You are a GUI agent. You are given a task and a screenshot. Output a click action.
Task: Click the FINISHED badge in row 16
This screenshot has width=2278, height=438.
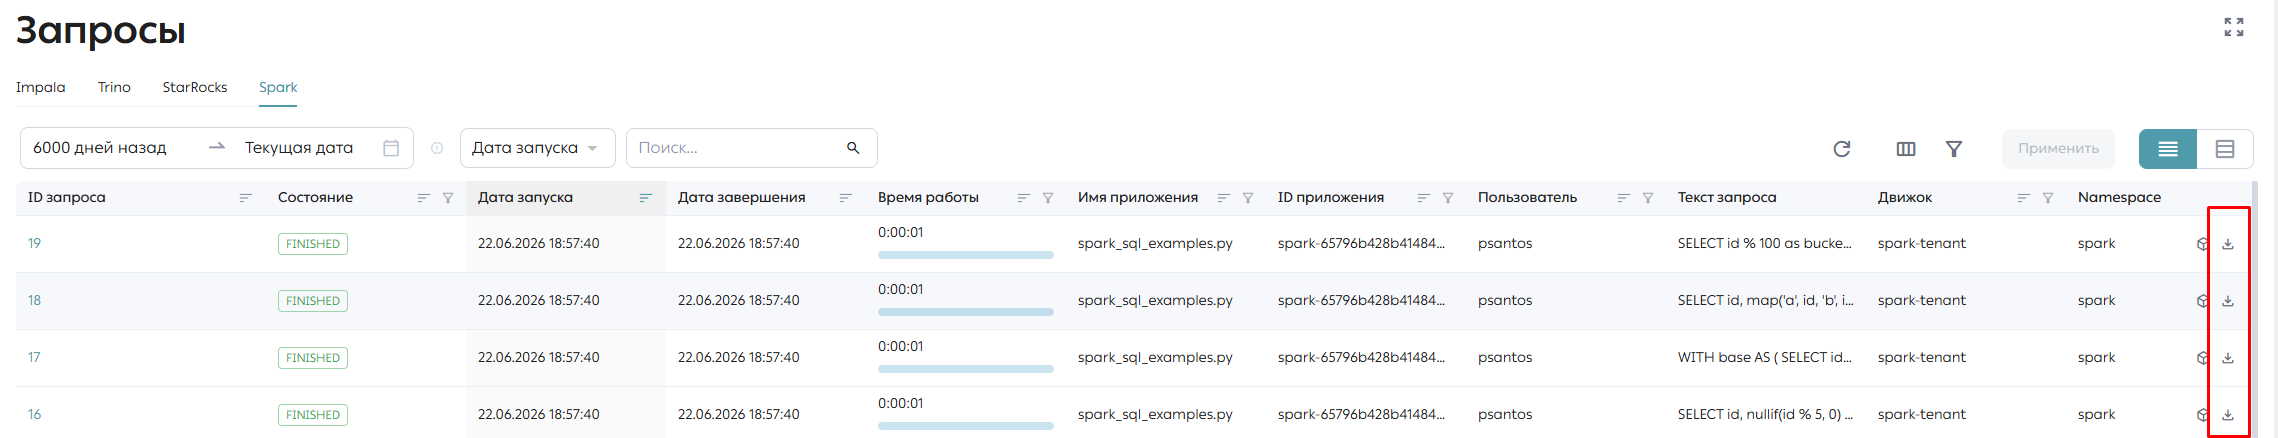[313, 415]
